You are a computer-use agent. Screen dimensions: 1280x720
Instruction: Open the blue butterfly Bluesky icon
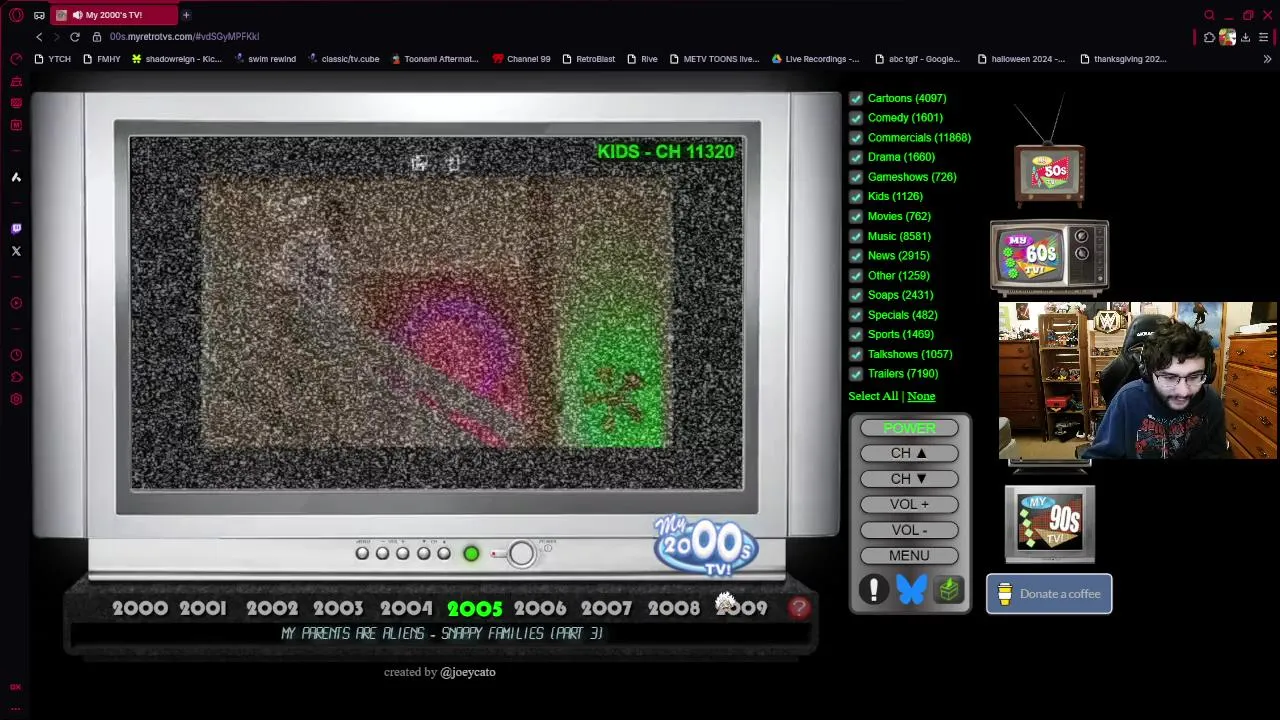coord(911,590)
